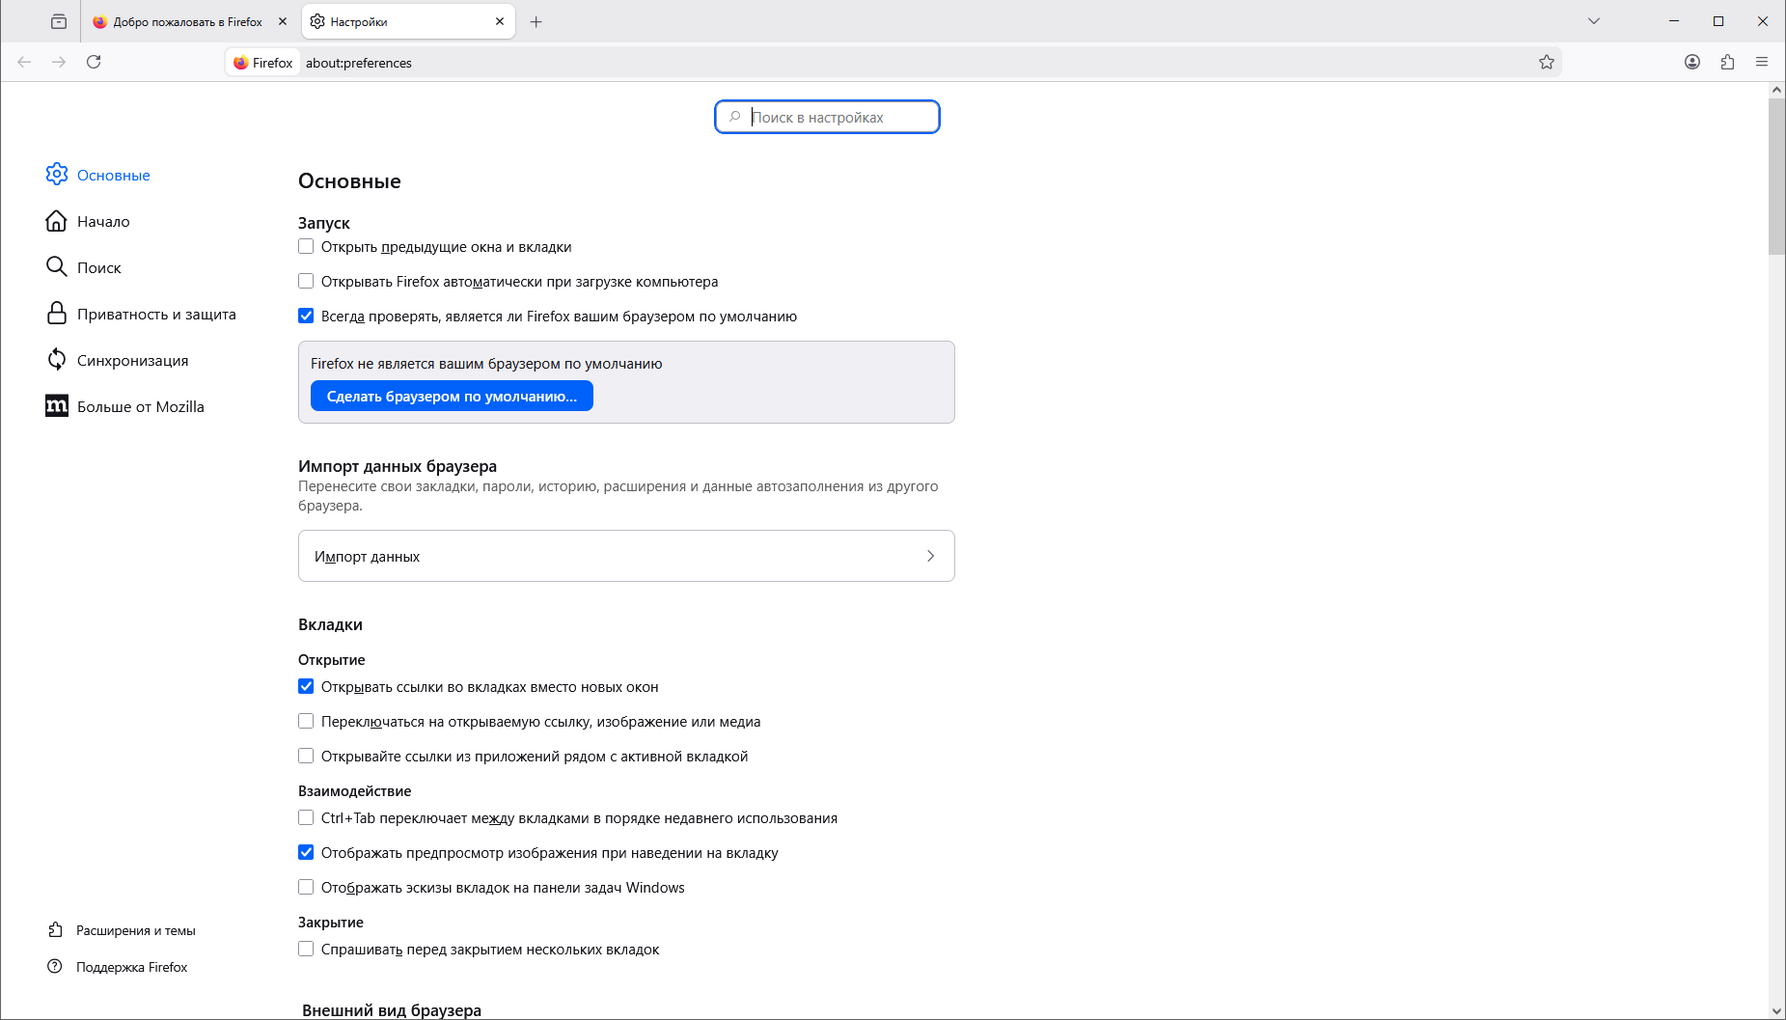Click Сделать браузером по умолчанию button

point(451,396)
